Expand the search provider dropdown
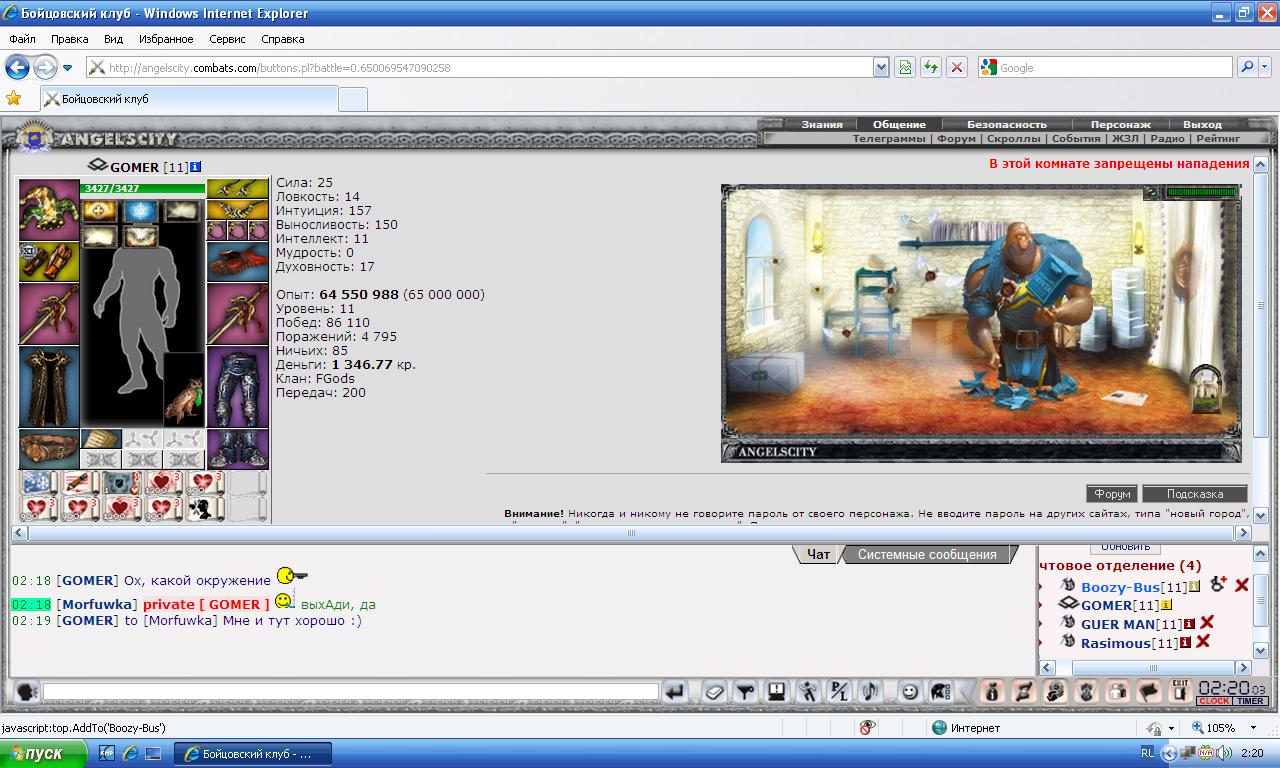Screen dimensions: 1280x768 pyautogui.click(x=1266, y=67)
